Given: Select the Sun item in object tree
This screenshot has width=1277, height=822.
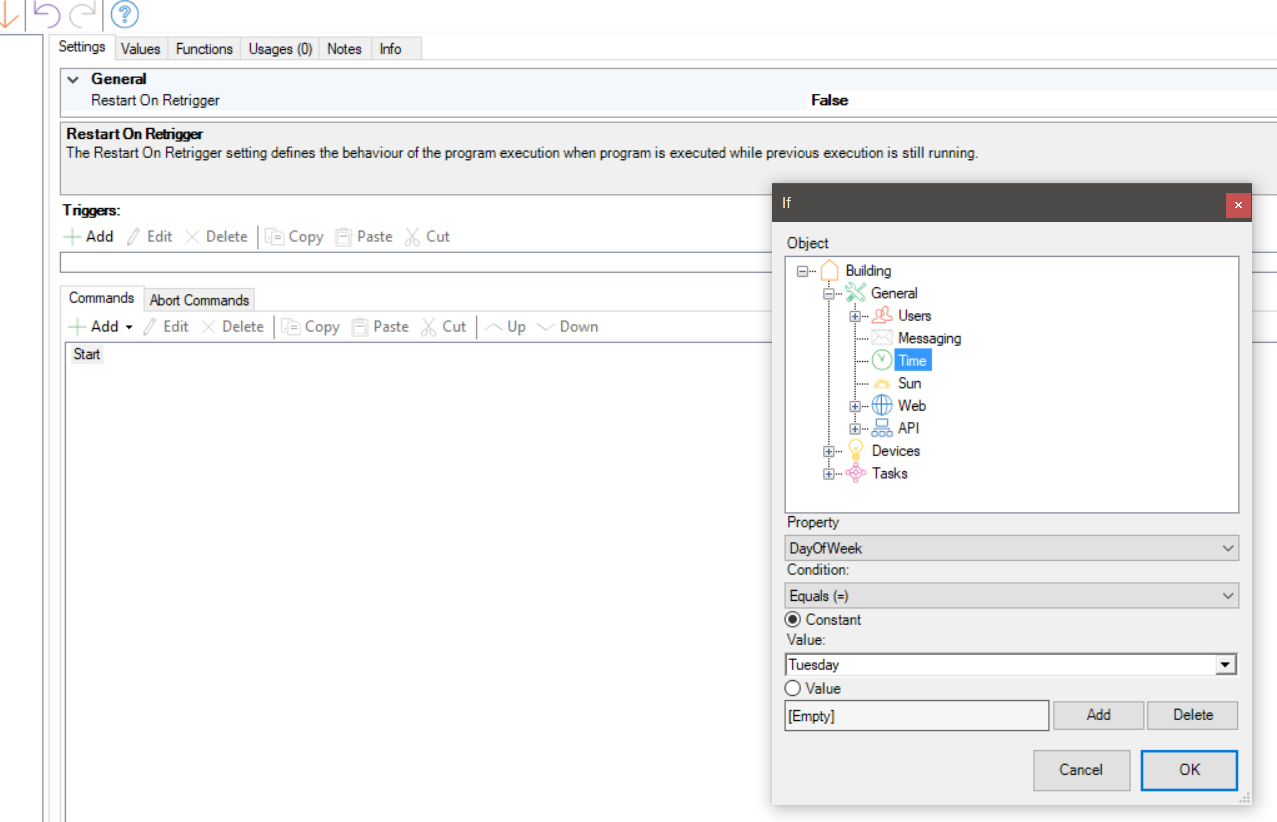Looking at the screenshot, I should click(909, 383).
